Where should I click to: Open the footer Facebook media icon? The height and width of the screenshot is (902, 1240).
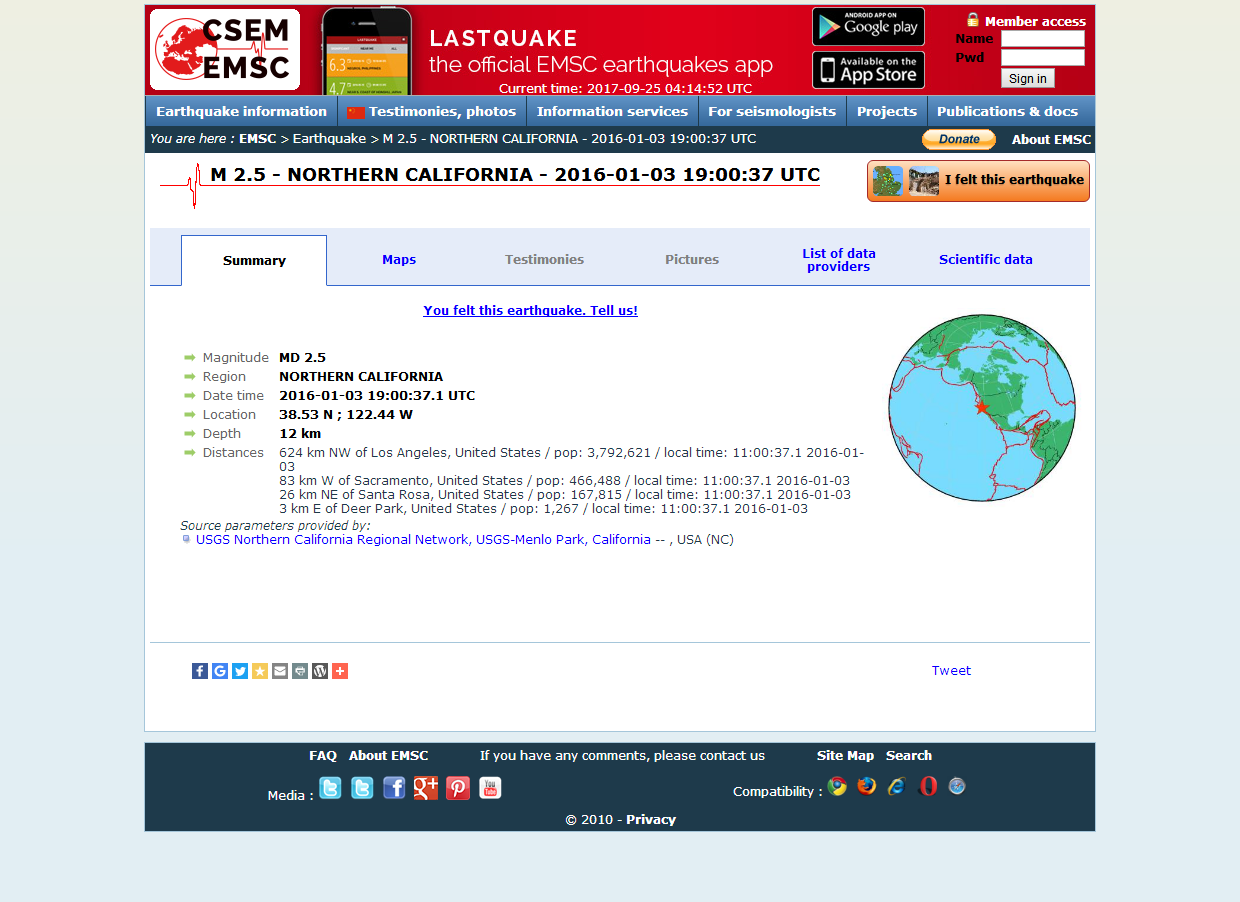click(394, 788)
